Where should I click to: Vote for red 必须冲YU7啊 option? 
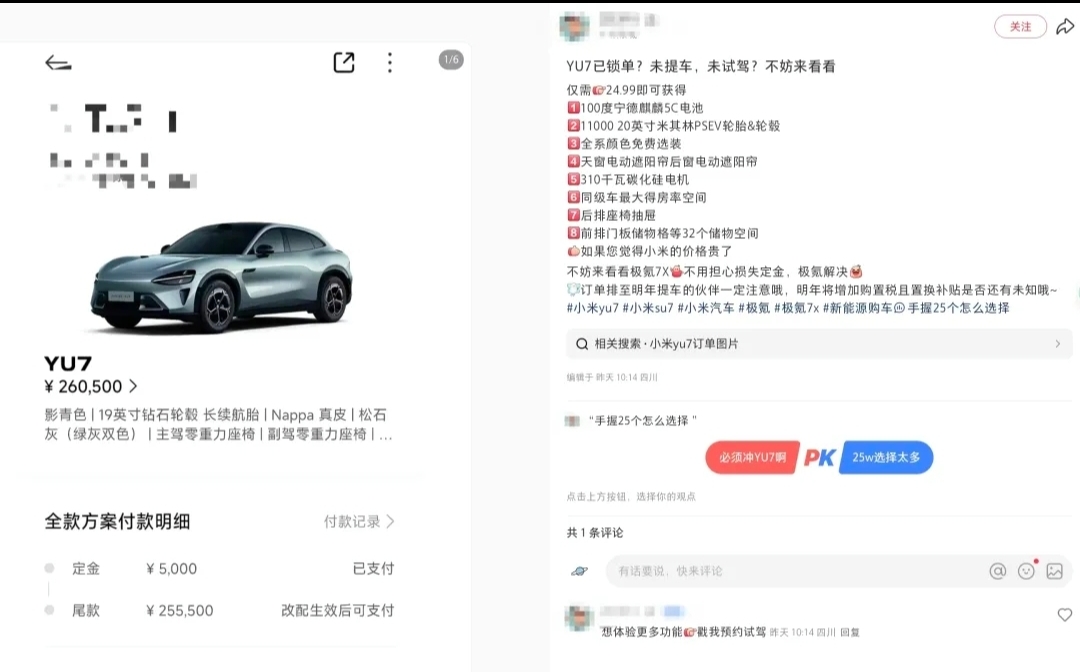click(x=752, y=457)
